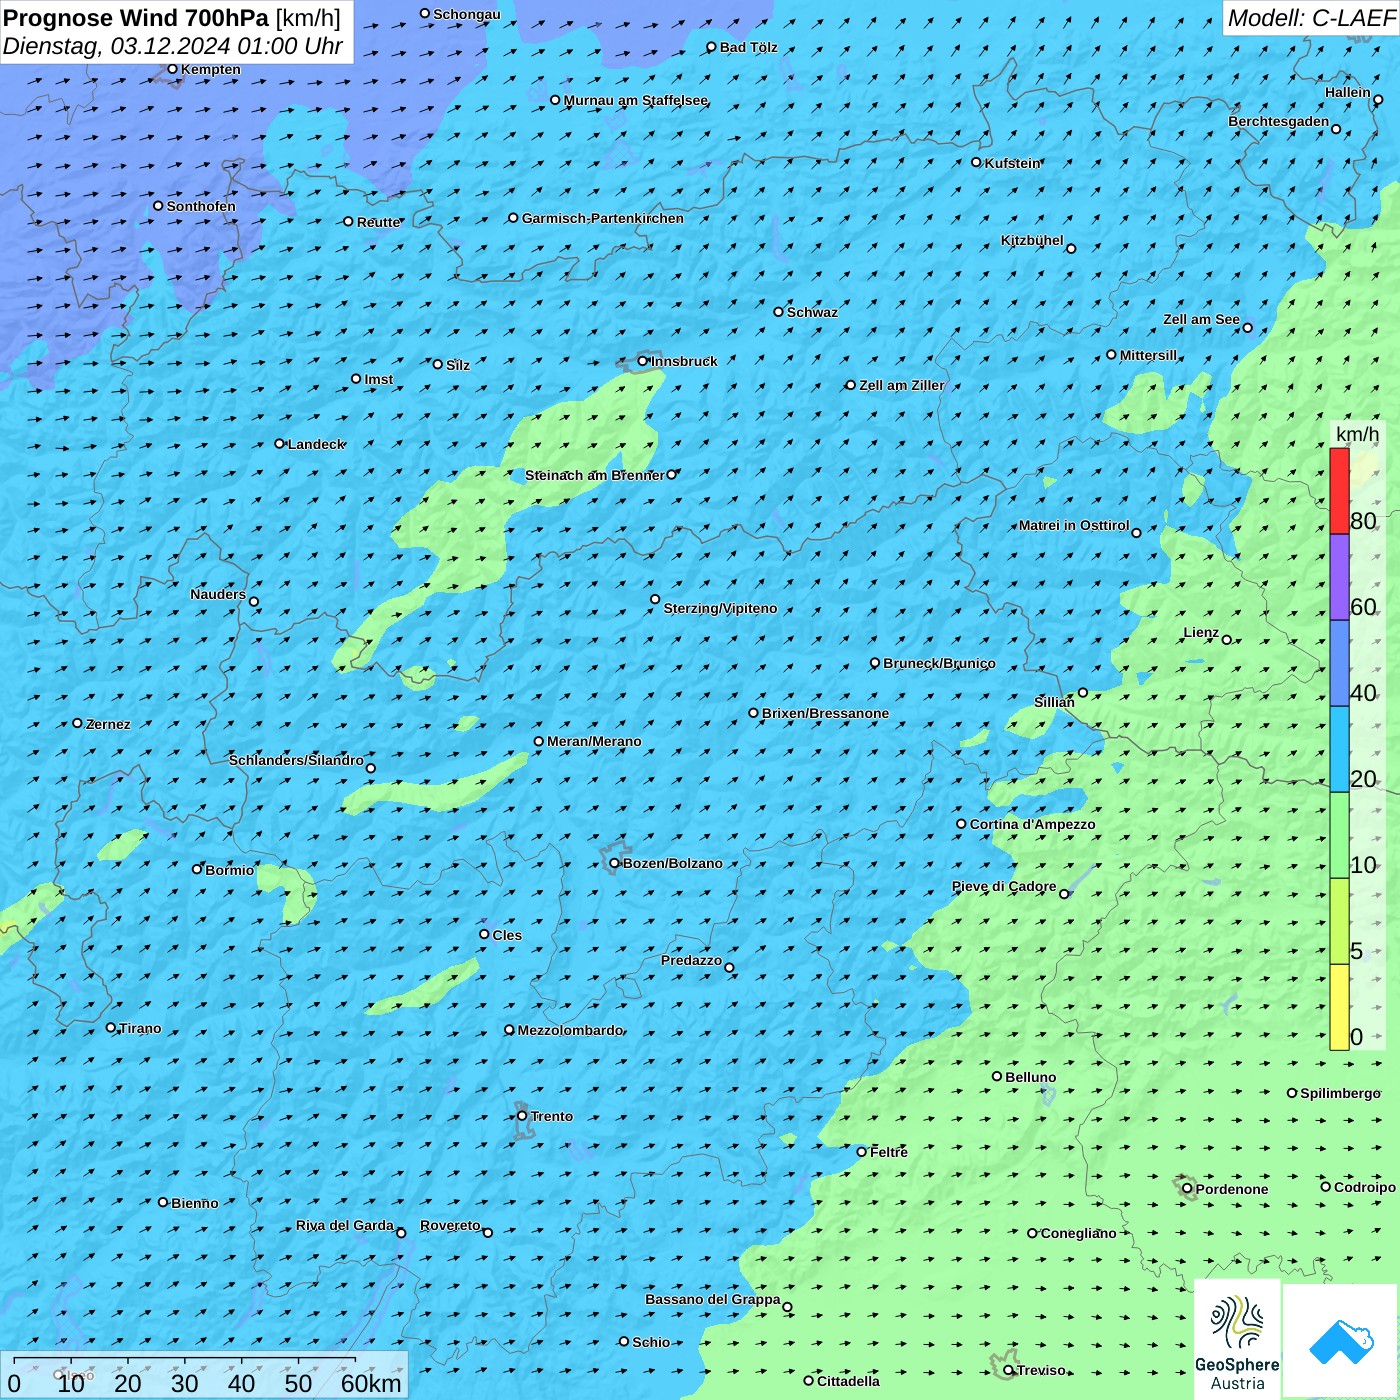Click the Kempten location marker
Viewport: 1400px width, 1400px height.
coord(173,69)
